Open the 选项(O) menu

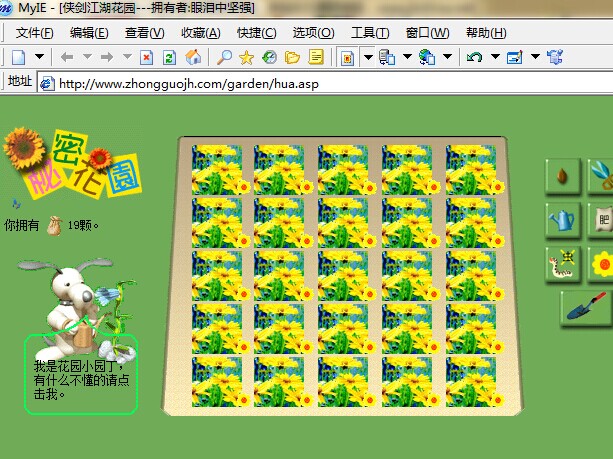[x=314, y=33]
